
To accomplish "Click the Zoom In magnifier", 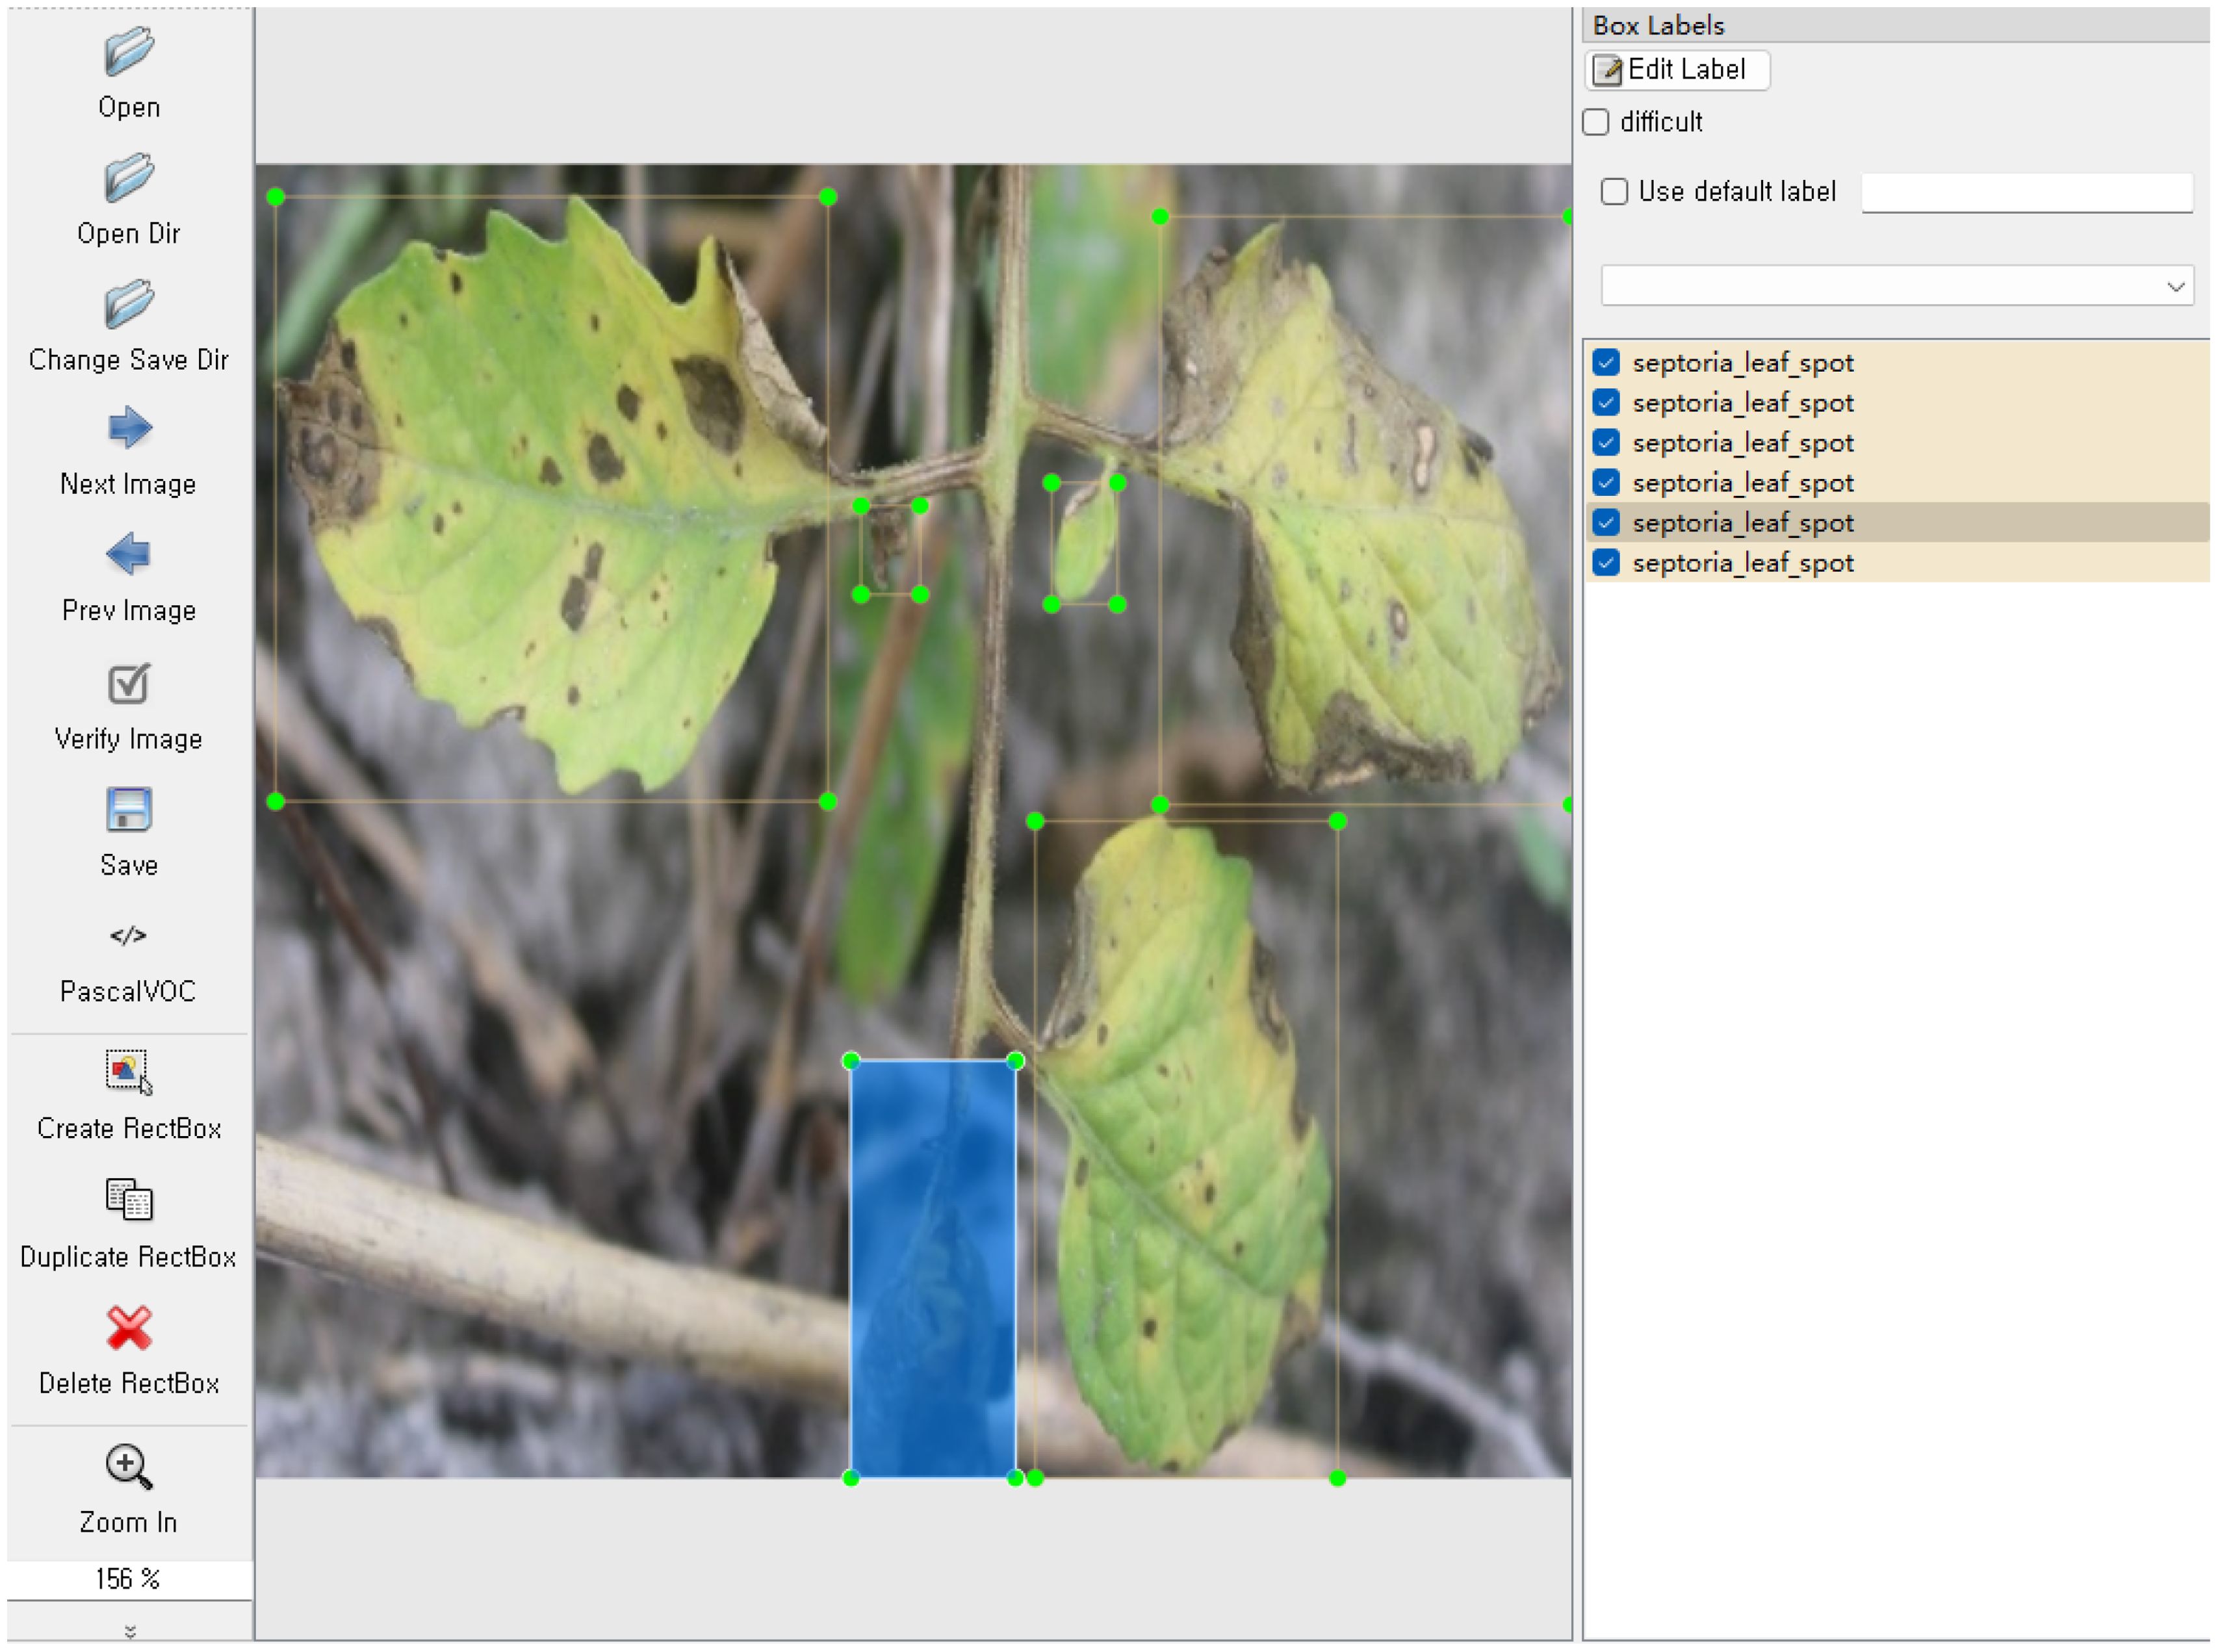I will 128,1466.
